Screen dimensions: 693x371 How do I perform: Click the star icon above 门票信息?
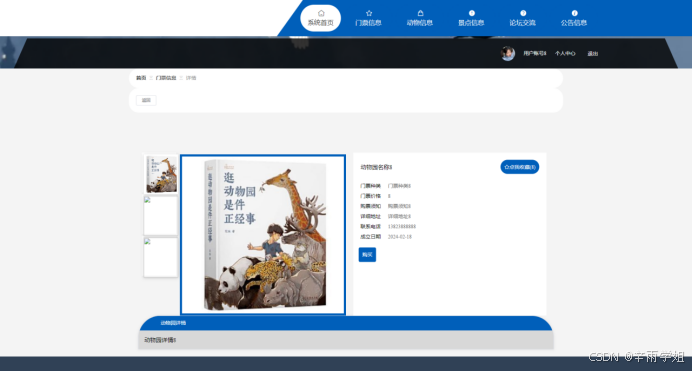369,13
